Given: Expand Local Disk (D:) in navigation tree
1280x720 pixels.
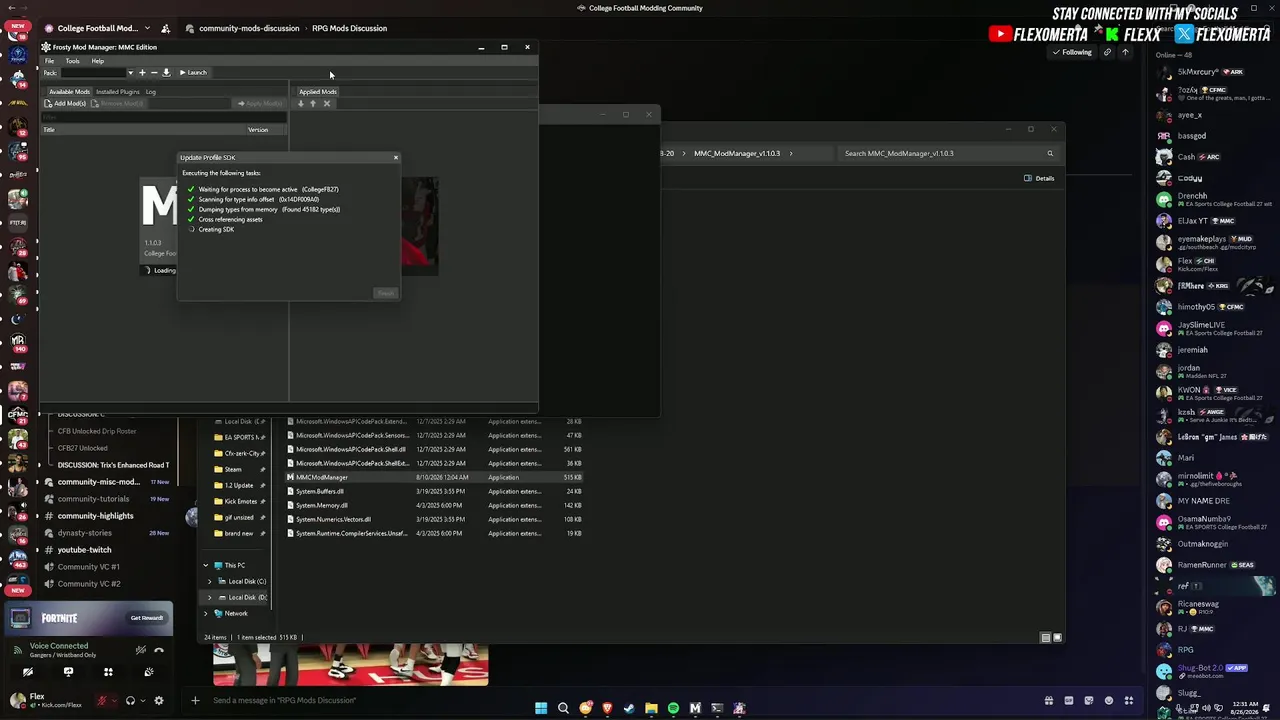Looking at the screenshot, I should (210, 597).
